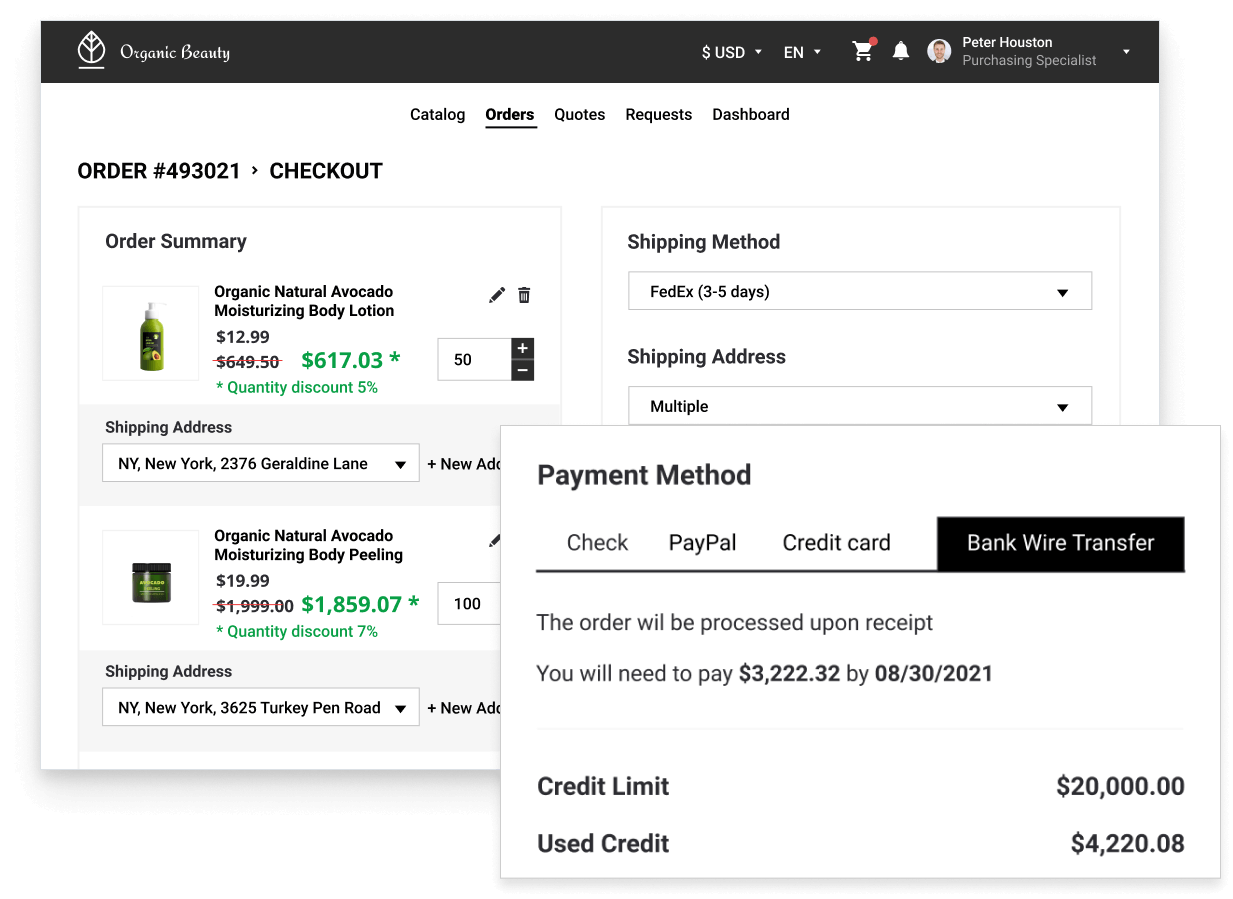Click the Body Lotion product thumbnail
This screenshot has height=899, width=1233.
(x=151, y=333)
